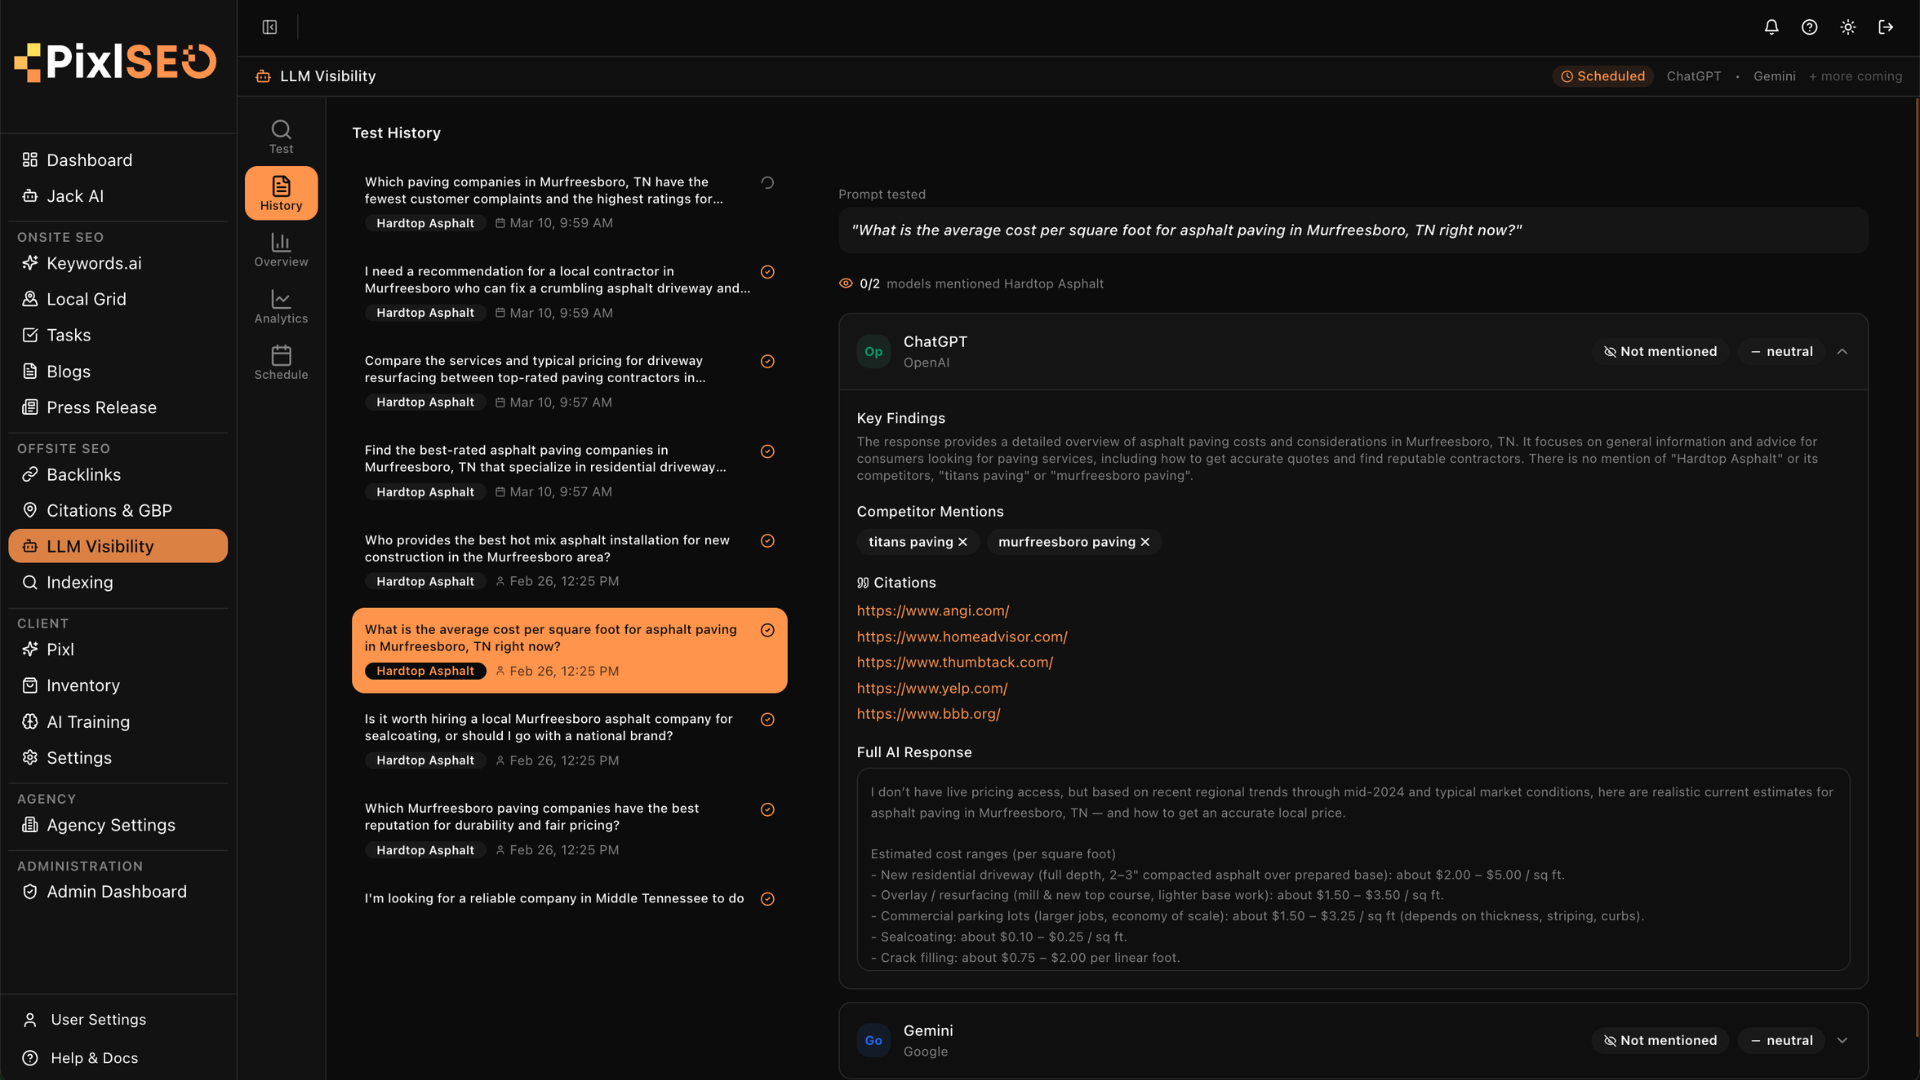Open the homeadvisor.com citation link
Image resolution: width=1920 pixels, height=1080 pixels.
point(962,636)
